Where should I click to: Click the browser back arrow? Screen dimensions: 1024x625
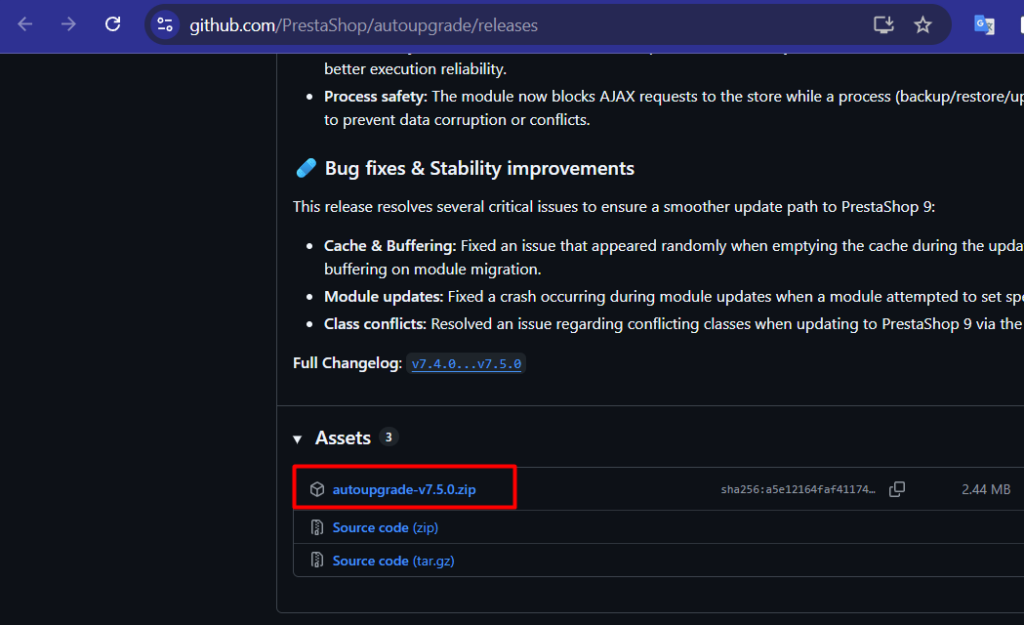(26, 25)
